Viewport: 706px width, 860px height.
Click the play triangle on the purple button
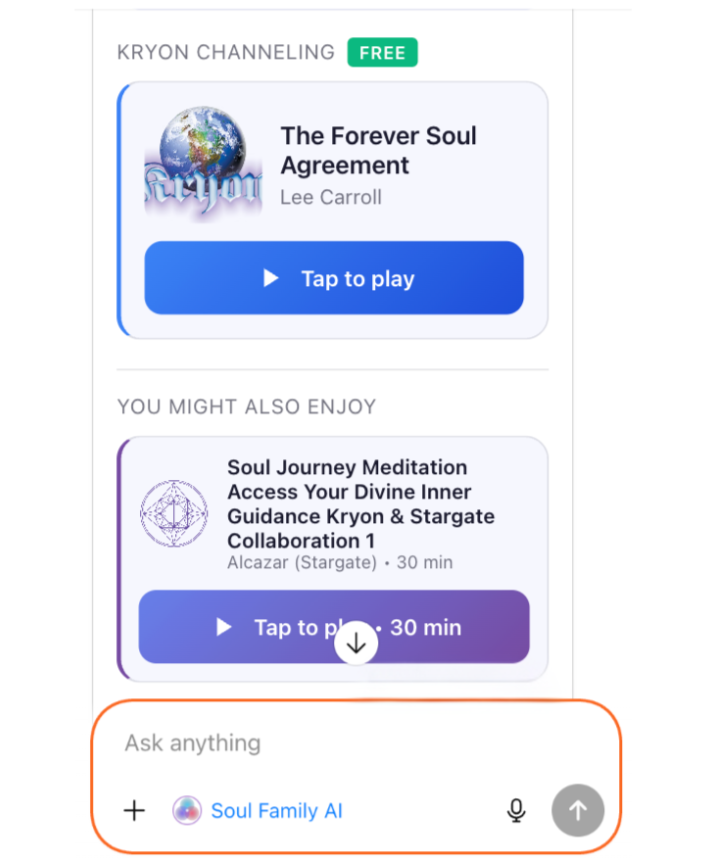coord(224,627)
